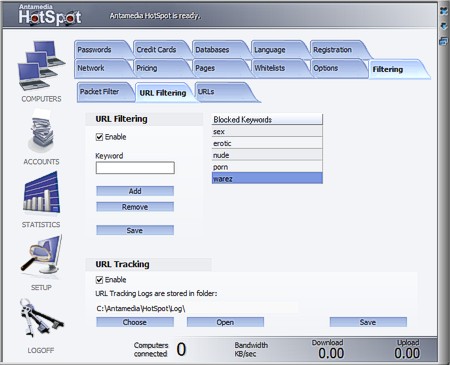Click the middle icon in right edge strip

click(444, 26)
